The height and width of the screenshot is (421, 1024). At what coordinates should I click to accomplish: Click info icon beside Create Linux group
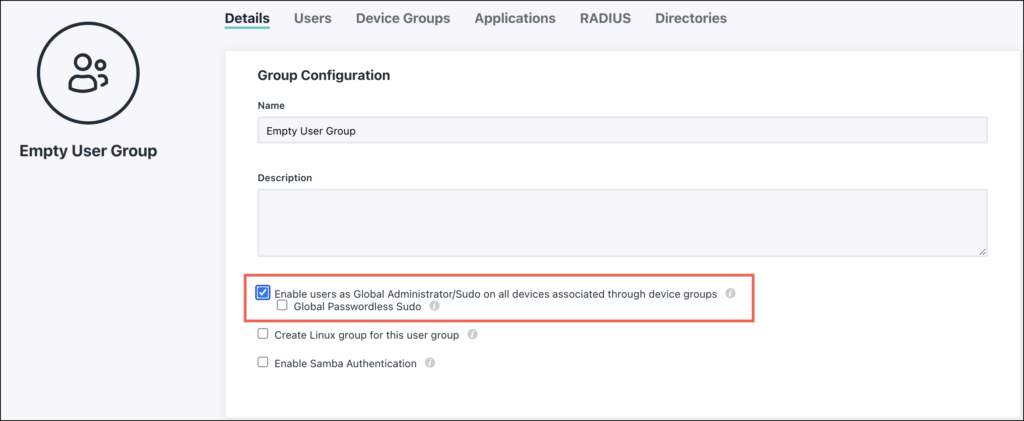472,335
